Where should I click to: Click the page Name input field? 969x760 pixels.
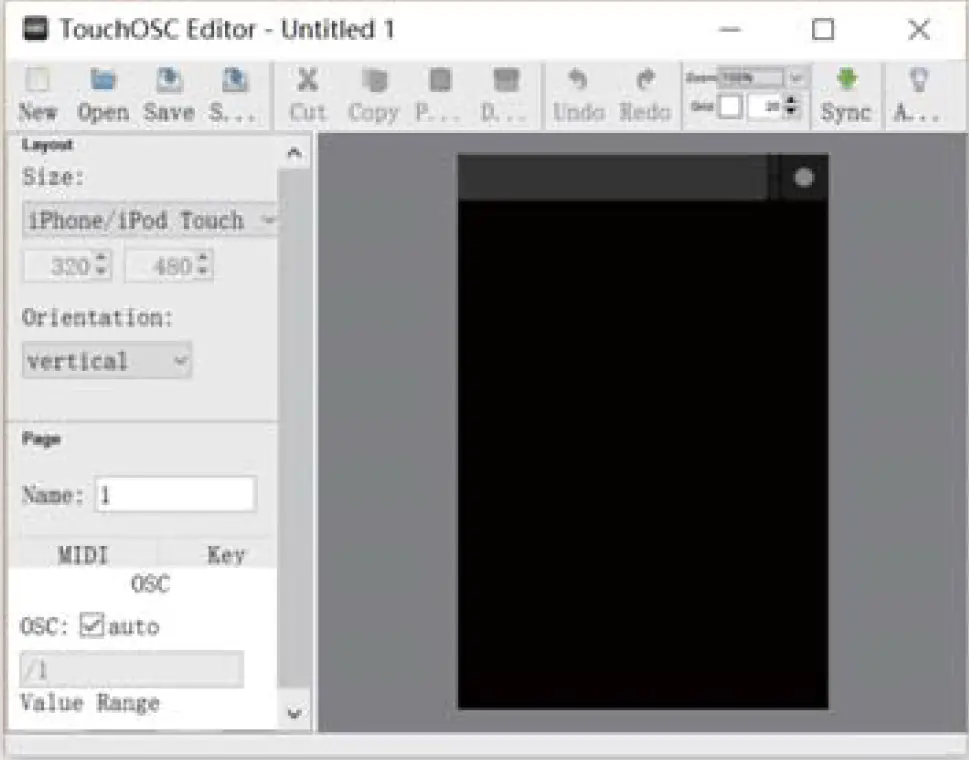coord(176,494)
